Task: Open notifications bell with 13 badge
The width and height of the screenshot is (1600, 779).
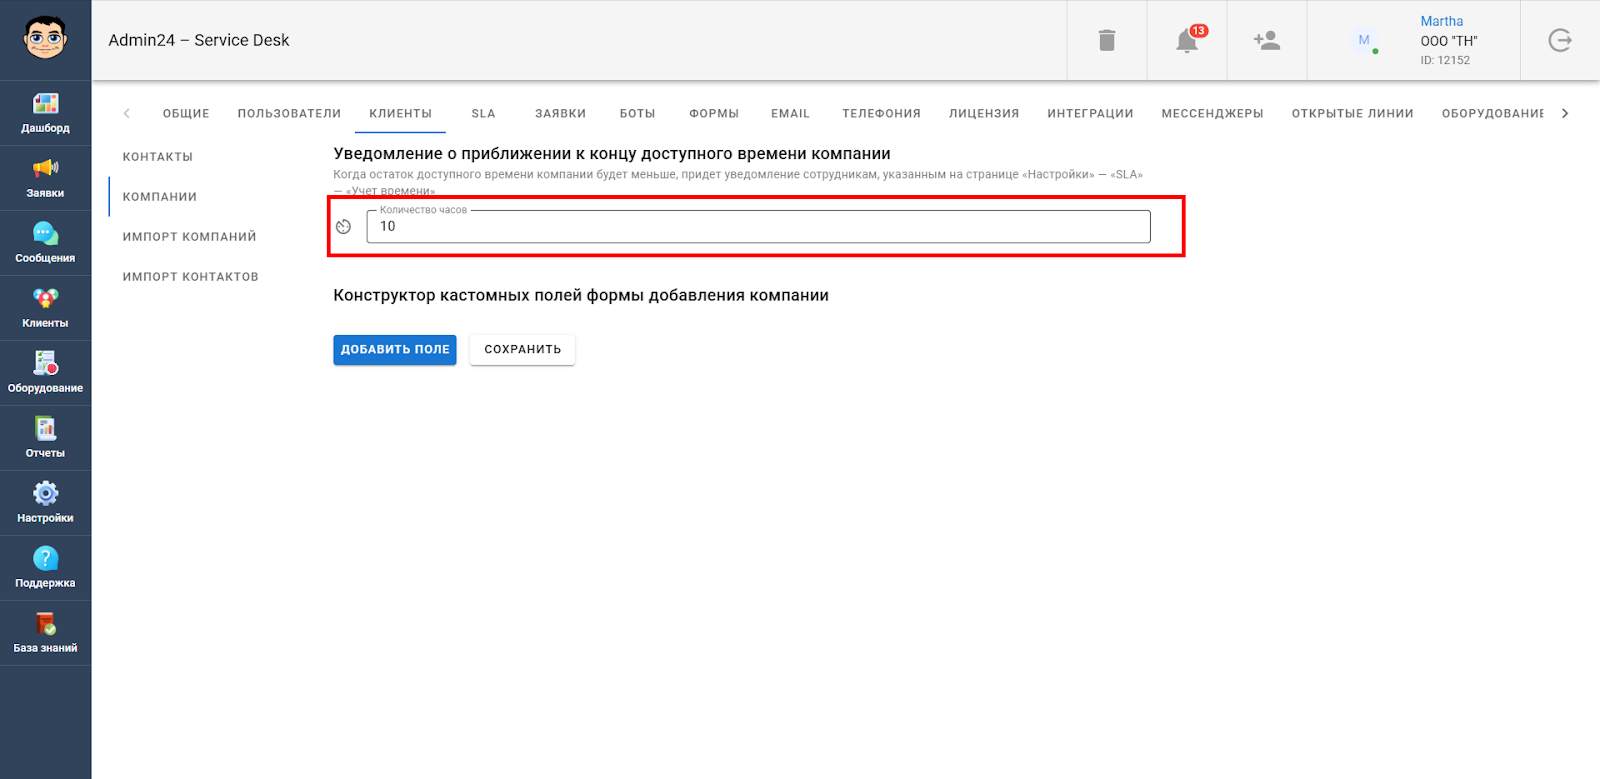Action: click(1187, 40)
